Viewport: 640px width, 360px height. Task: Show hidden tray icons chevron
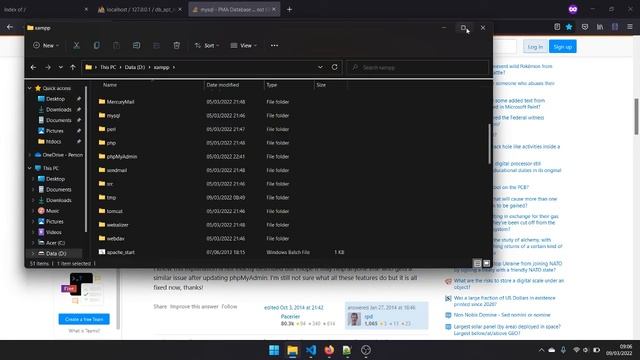click(x=541, y=350)
